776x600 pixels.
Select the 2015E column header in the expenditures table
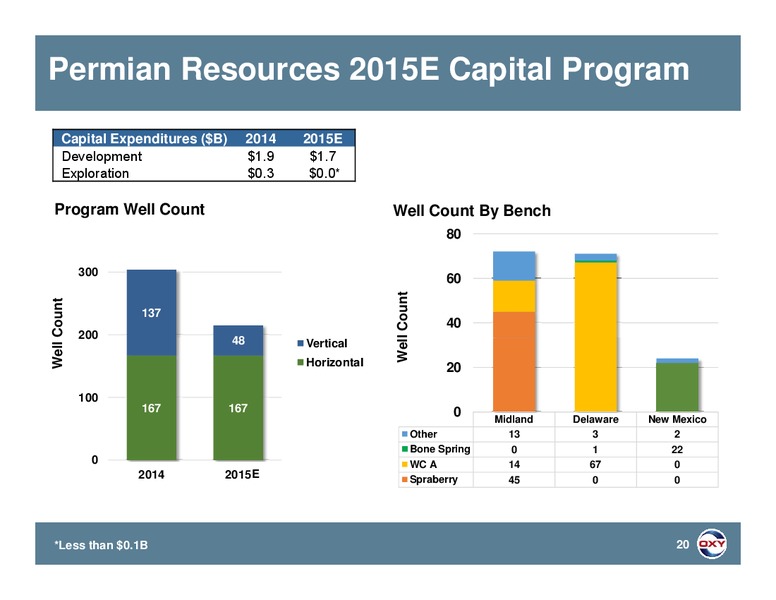coord(323,139)
